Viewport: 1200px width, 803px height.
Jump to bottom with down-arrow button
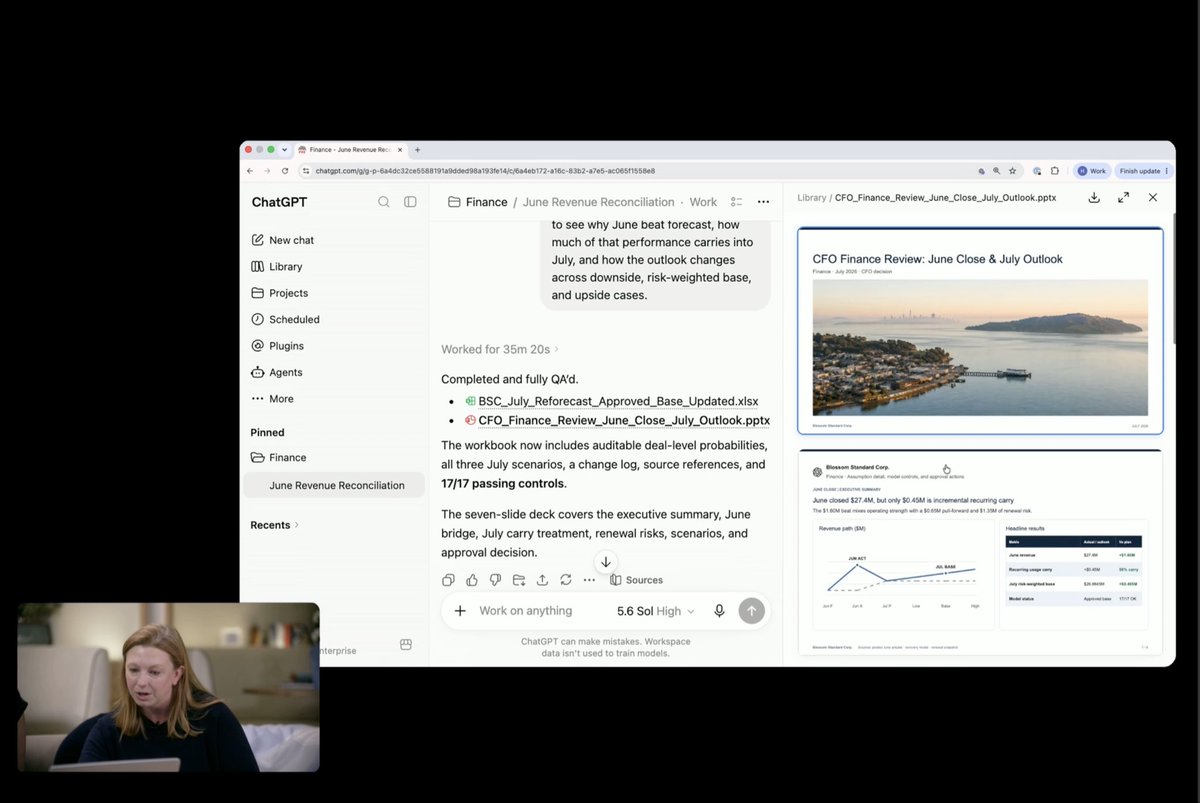[x=606, y=562]
